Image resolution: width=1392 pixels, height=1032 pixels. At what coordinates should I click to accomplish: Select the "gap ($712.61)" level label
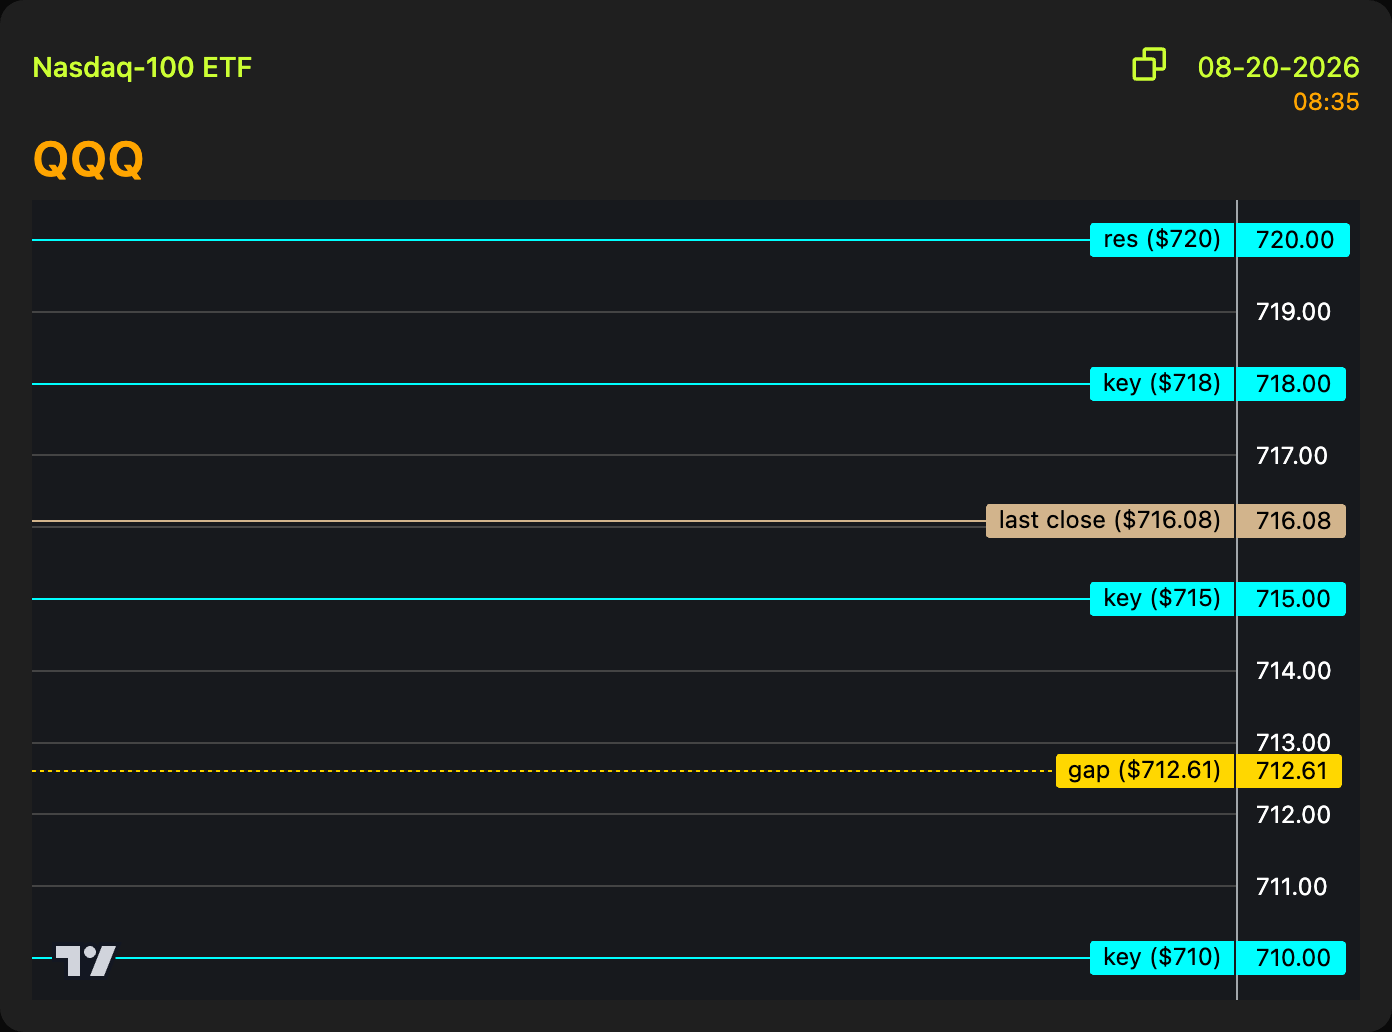click(x=1145, y=771)
